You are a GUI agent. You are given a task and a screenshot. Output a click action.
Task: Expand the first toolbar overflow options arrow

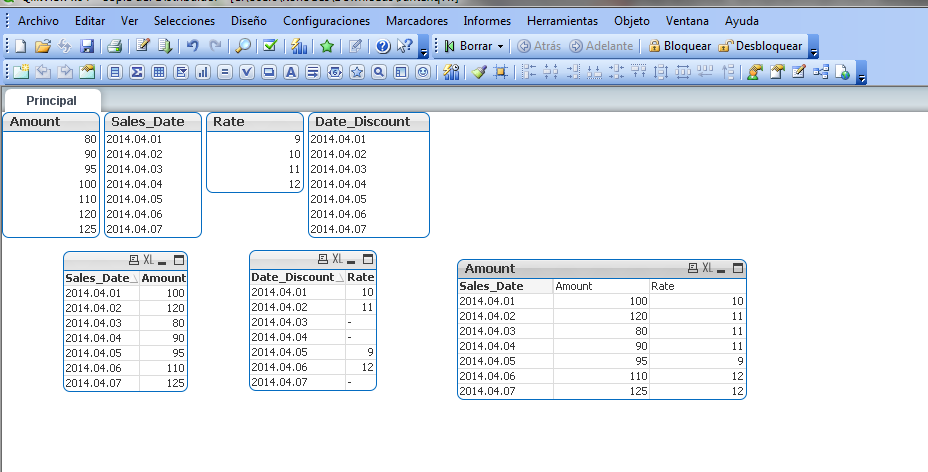pos(424,50)
